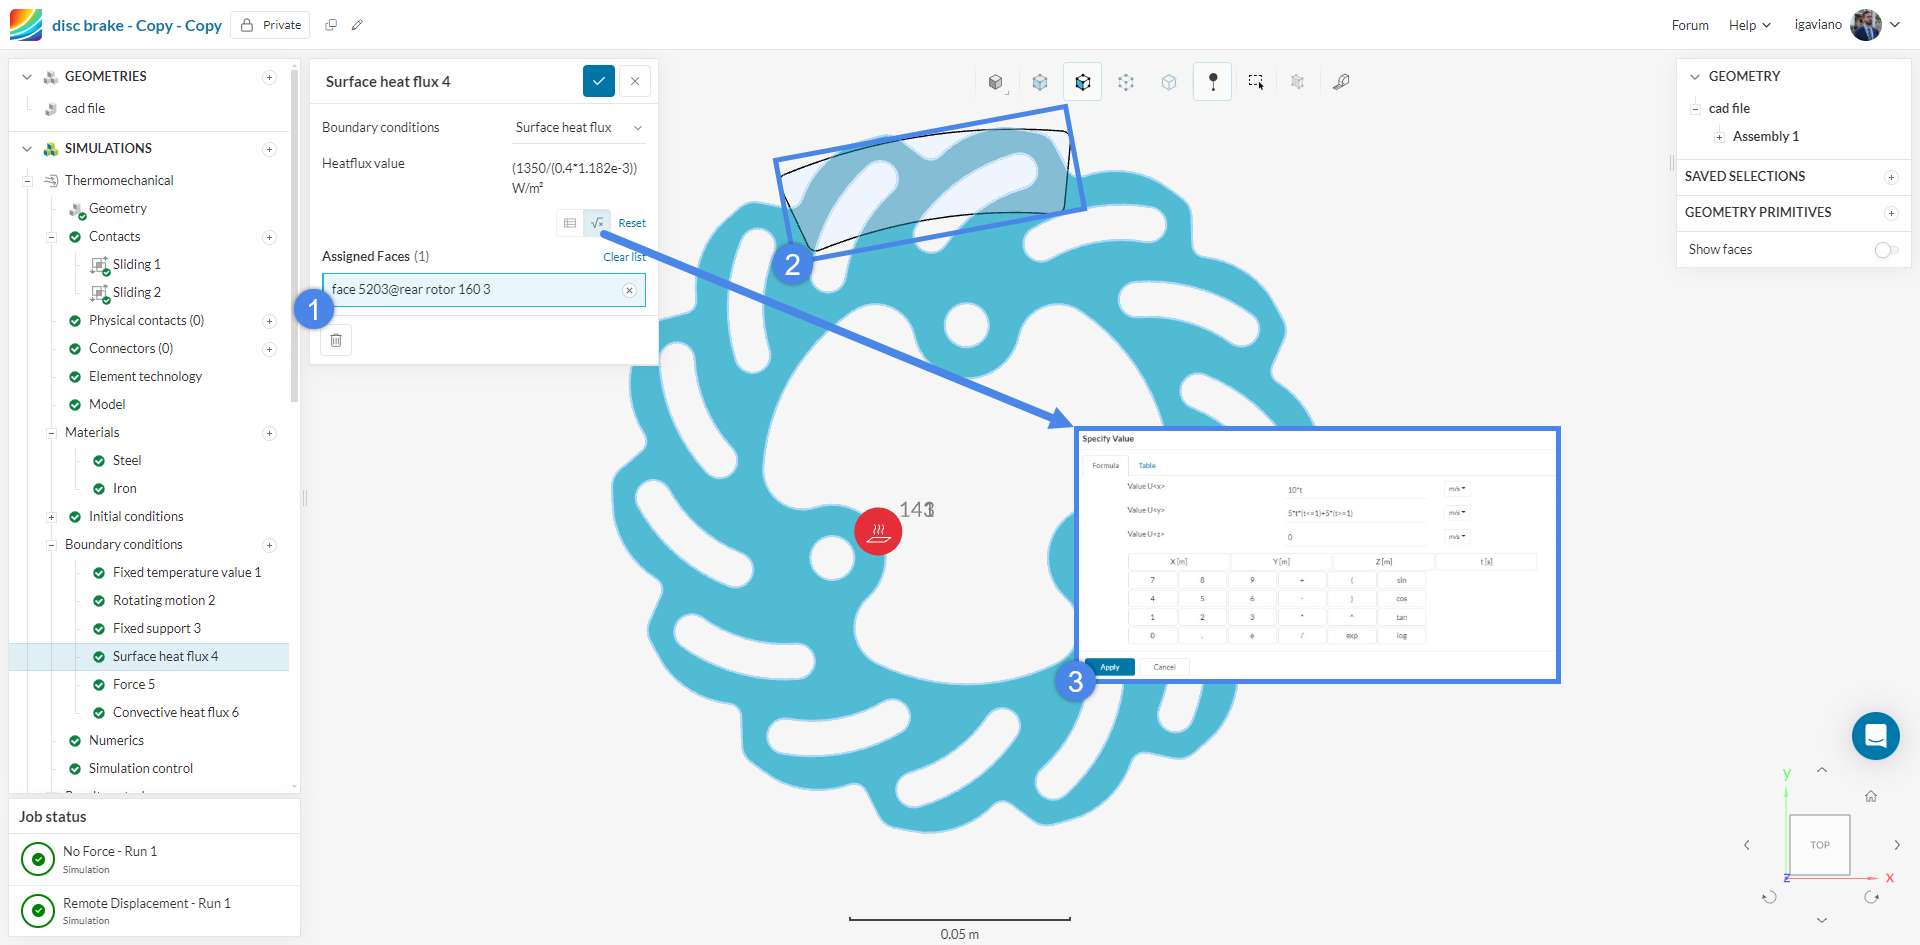Collapse the Contacts tree node

[51, 237]
